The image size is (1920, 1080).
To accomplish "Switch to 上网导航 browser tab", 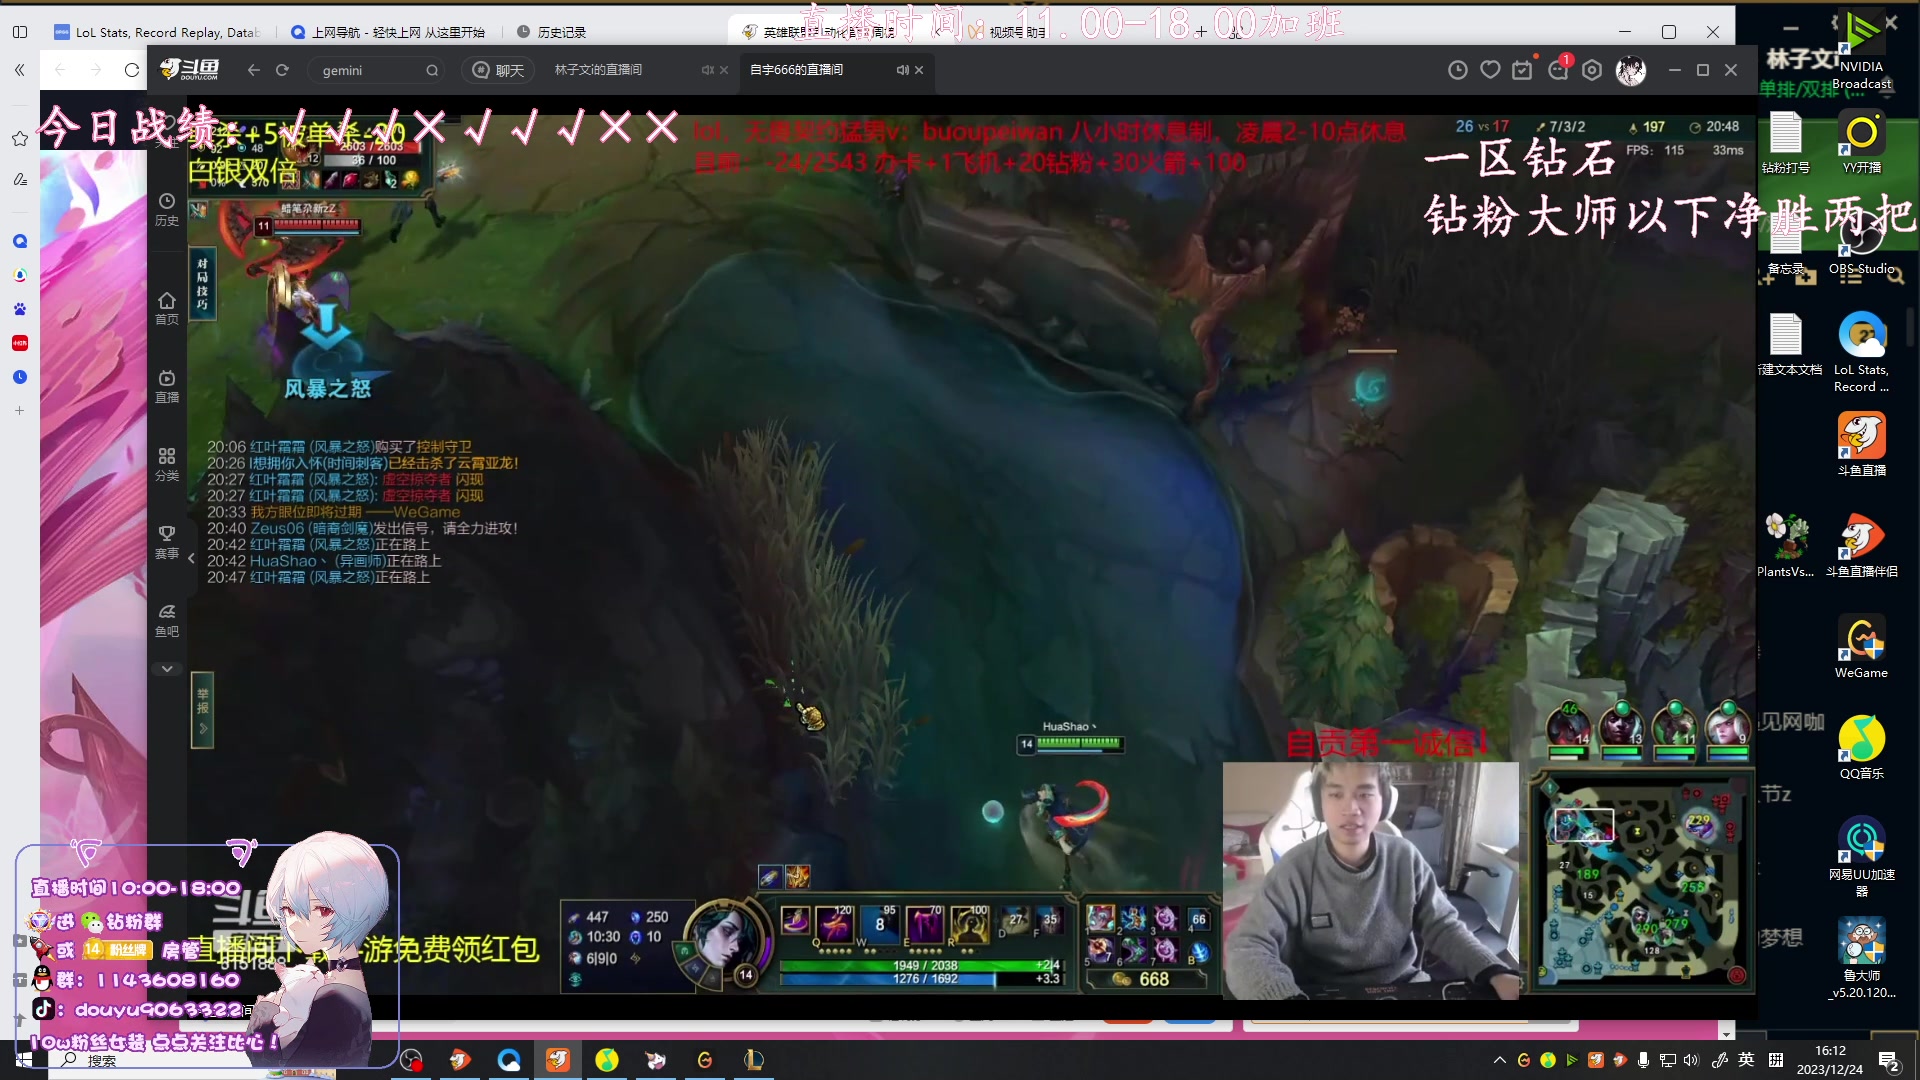I will [x=387, y=32].
